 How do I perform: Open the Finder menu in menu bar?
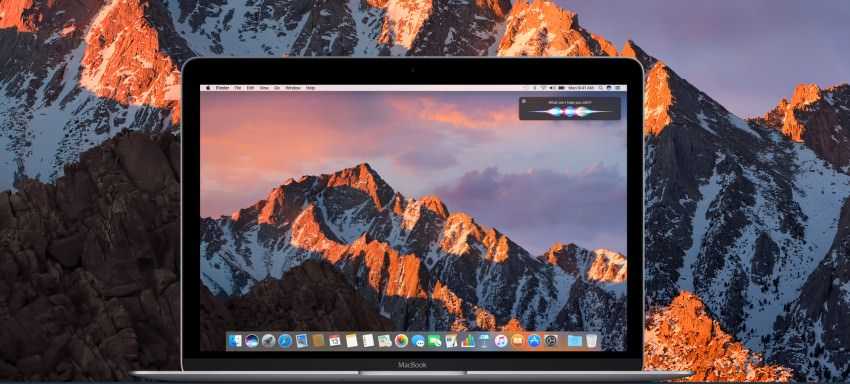pyautogui.click(x=223, y=88)
